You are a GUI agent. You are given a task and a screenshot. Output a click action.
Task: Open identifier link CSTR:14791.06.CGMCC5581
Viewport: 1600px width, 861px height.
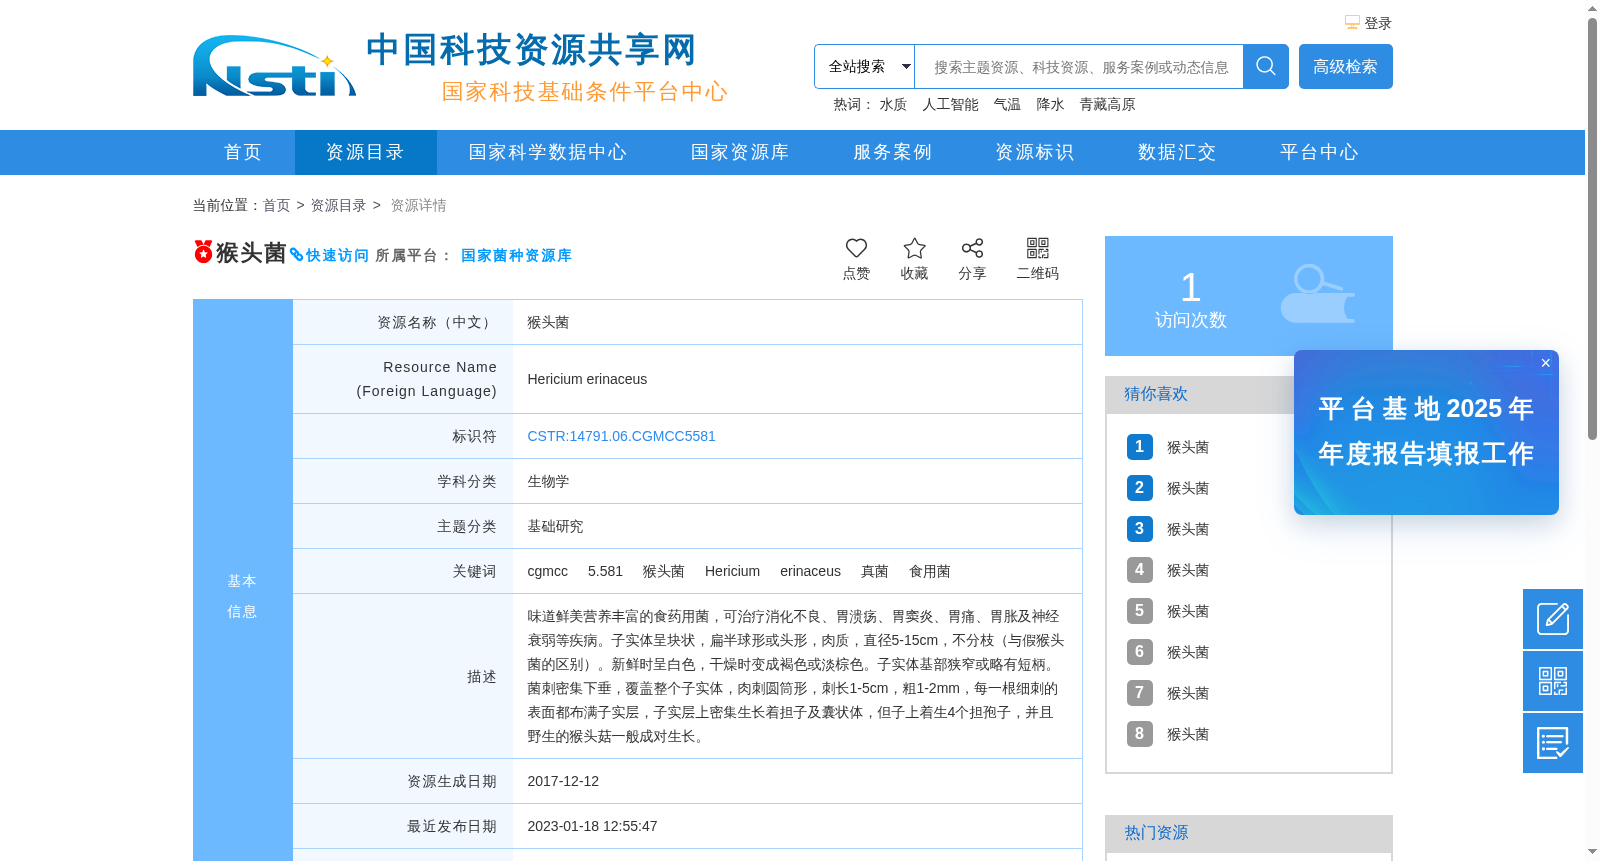click(621, 436)
